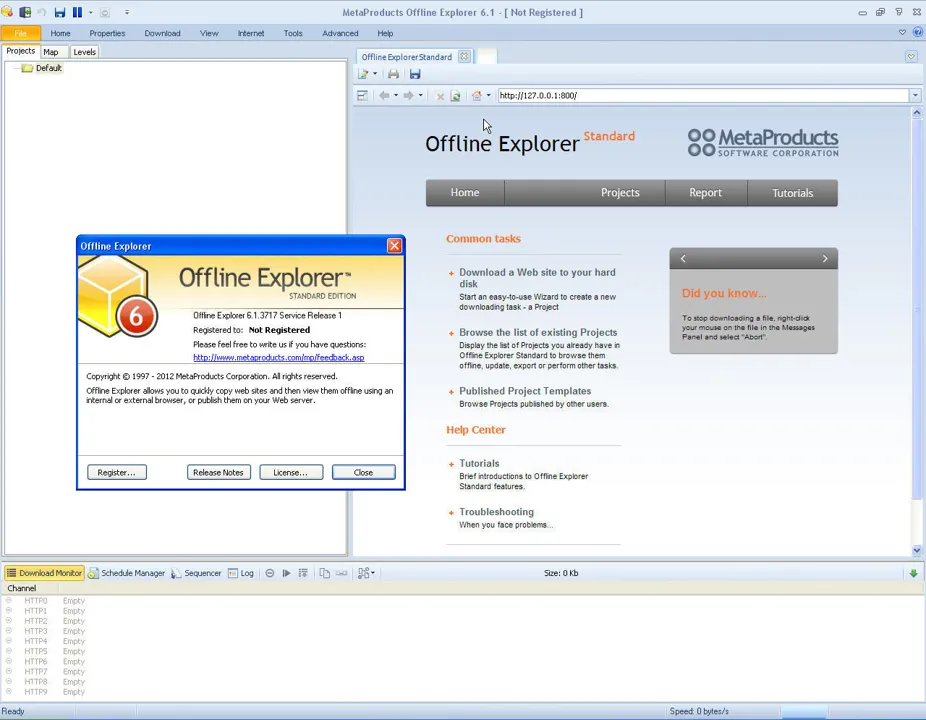Click Projects in the web page navigation bar
926x720 pixels.
point(620,193)
